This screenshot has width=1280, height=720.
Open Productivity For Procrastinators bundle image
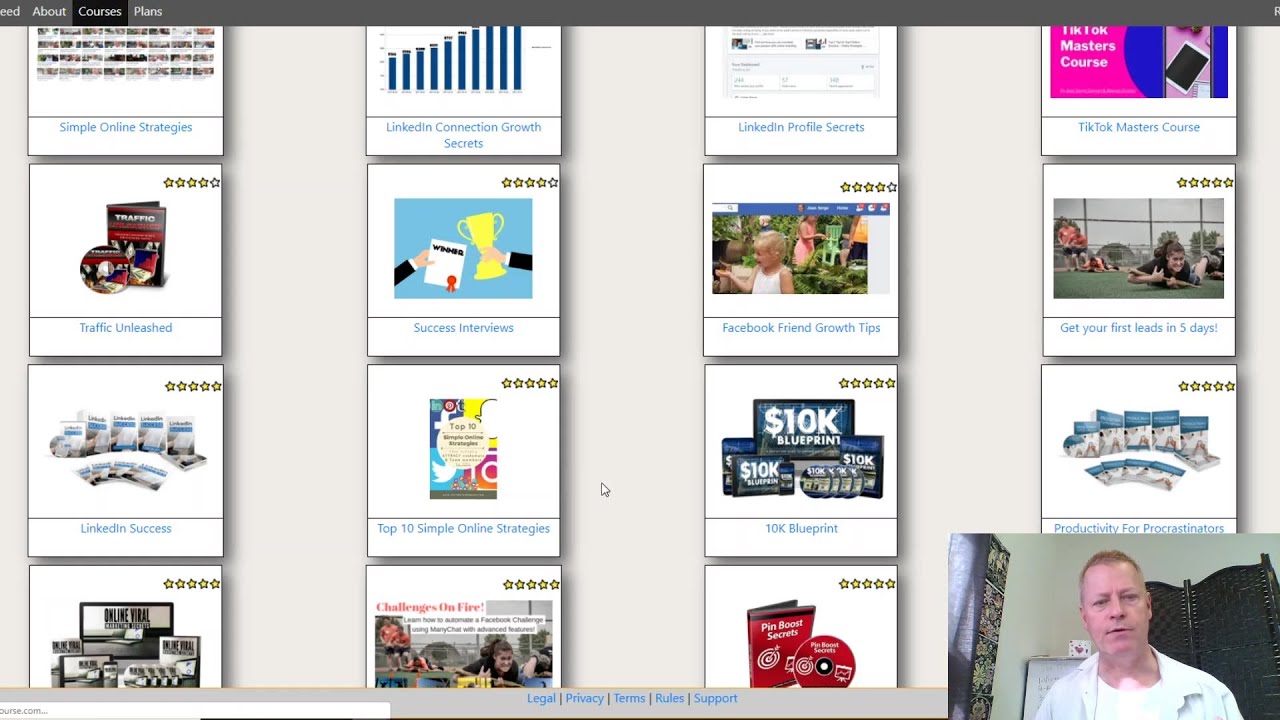point(1138,447)
